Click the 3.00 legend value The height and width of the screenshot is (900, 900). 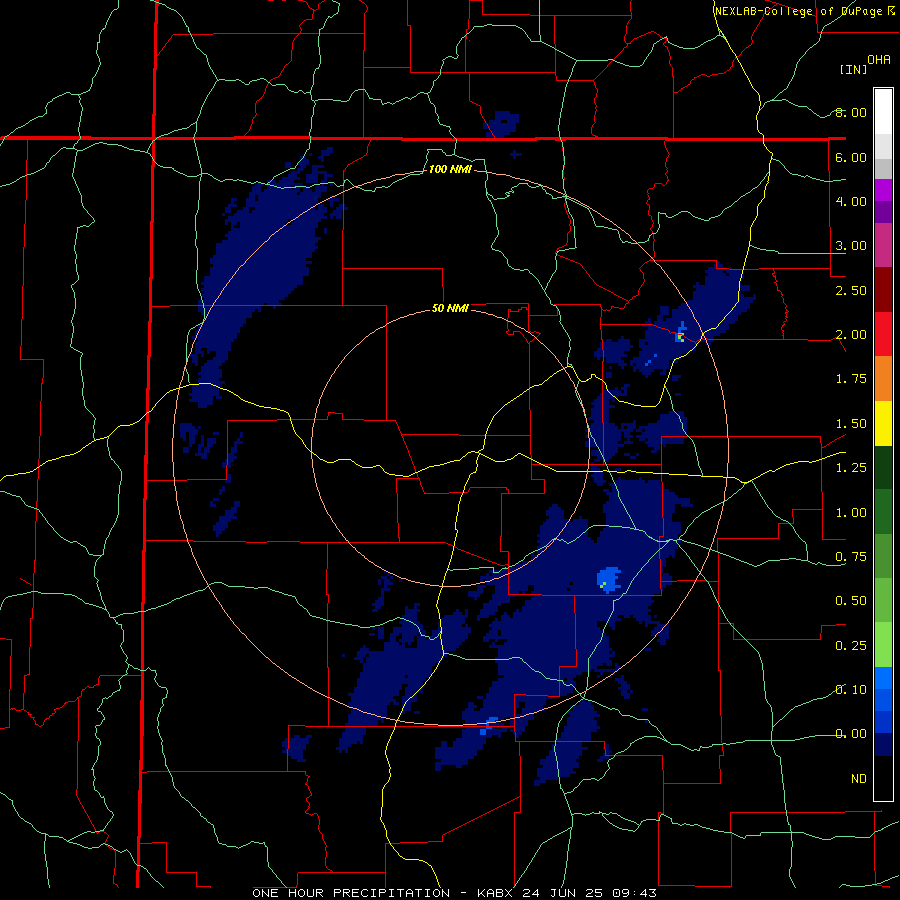tap(851, 246)
